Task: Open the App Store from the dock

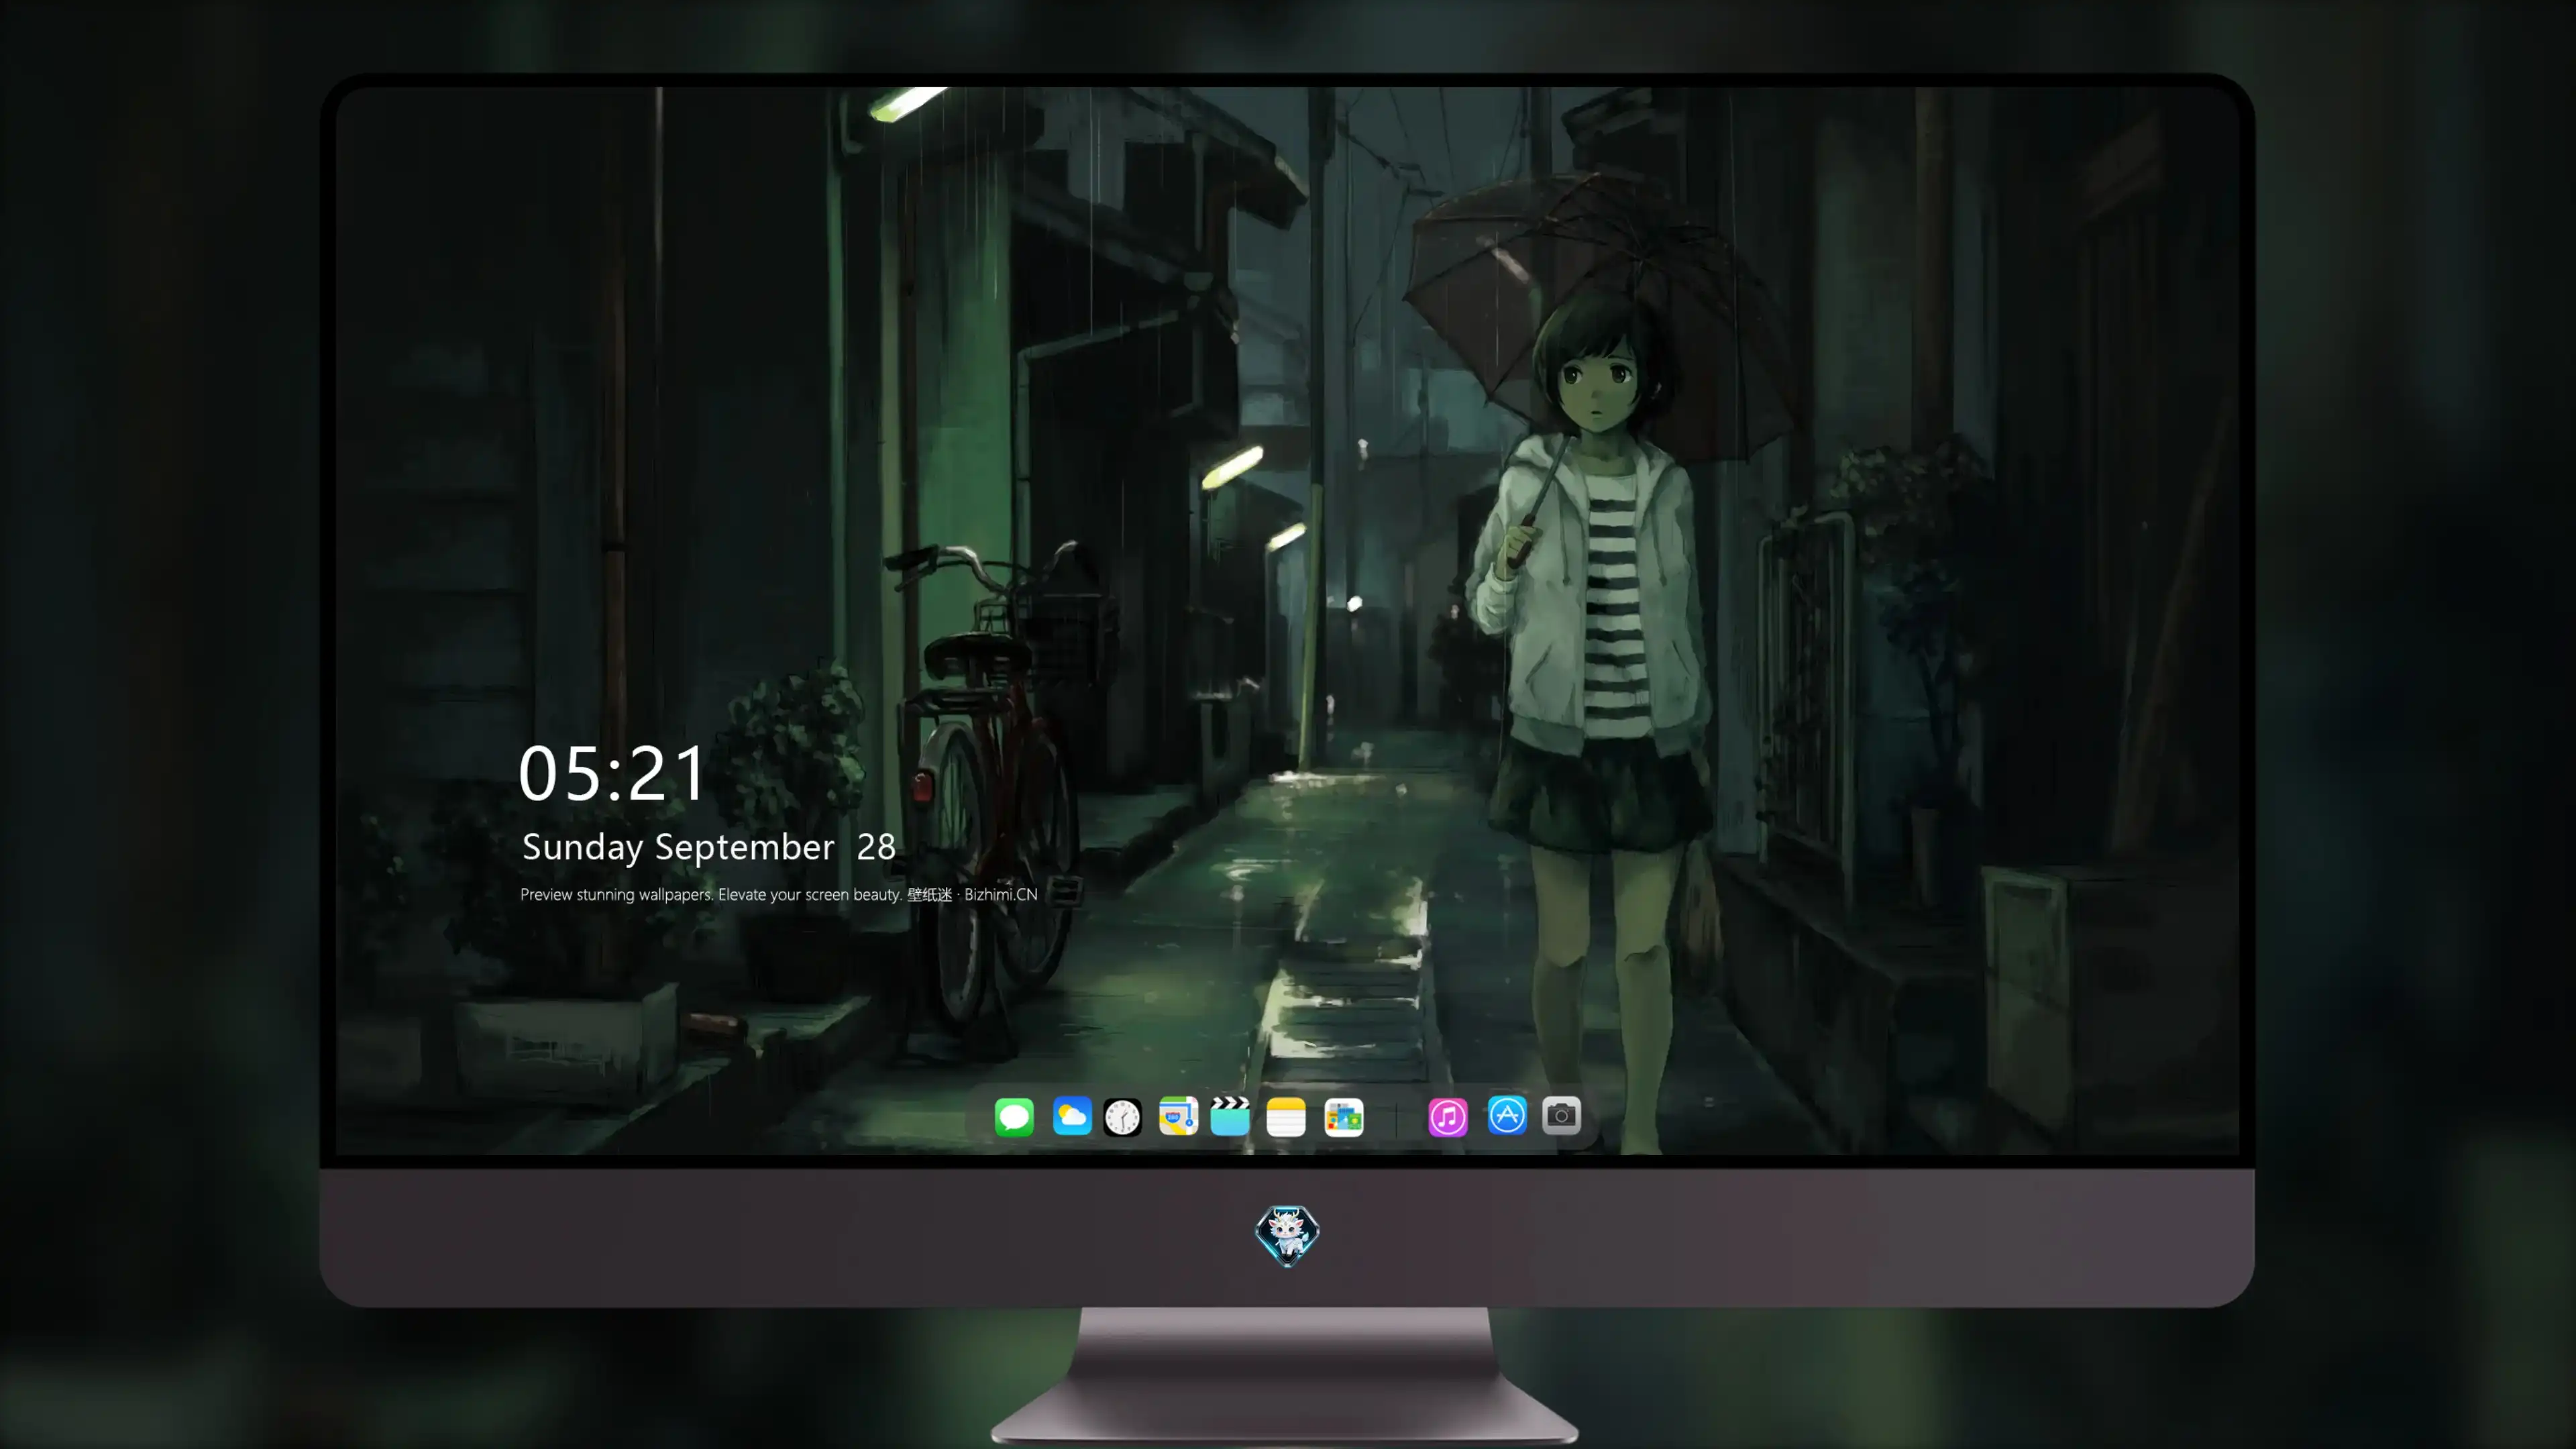Action: coord(1507,1116)
